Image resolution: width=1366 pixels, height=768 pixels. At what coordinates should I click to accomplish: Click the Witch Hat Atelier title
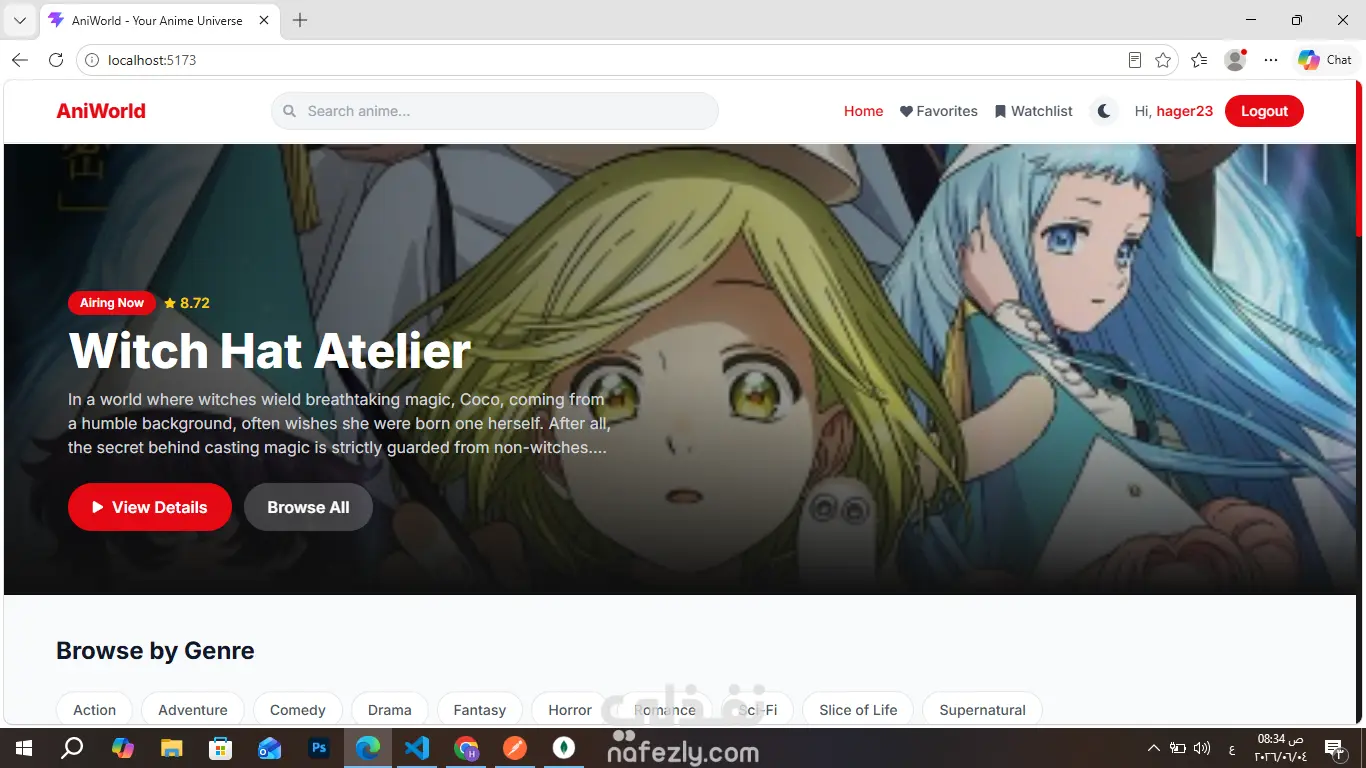[x=270, y=351]
